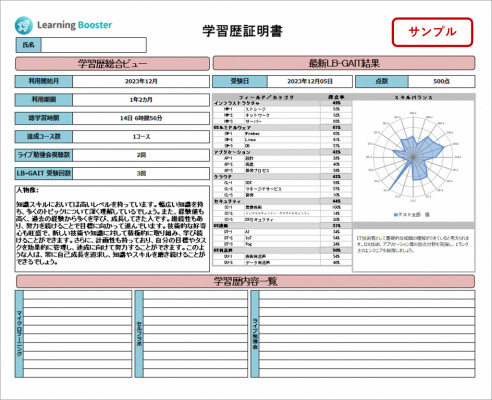Click the 点数 value 500点
The height and width of the screenshot is (400, 492).
[442, 81]
